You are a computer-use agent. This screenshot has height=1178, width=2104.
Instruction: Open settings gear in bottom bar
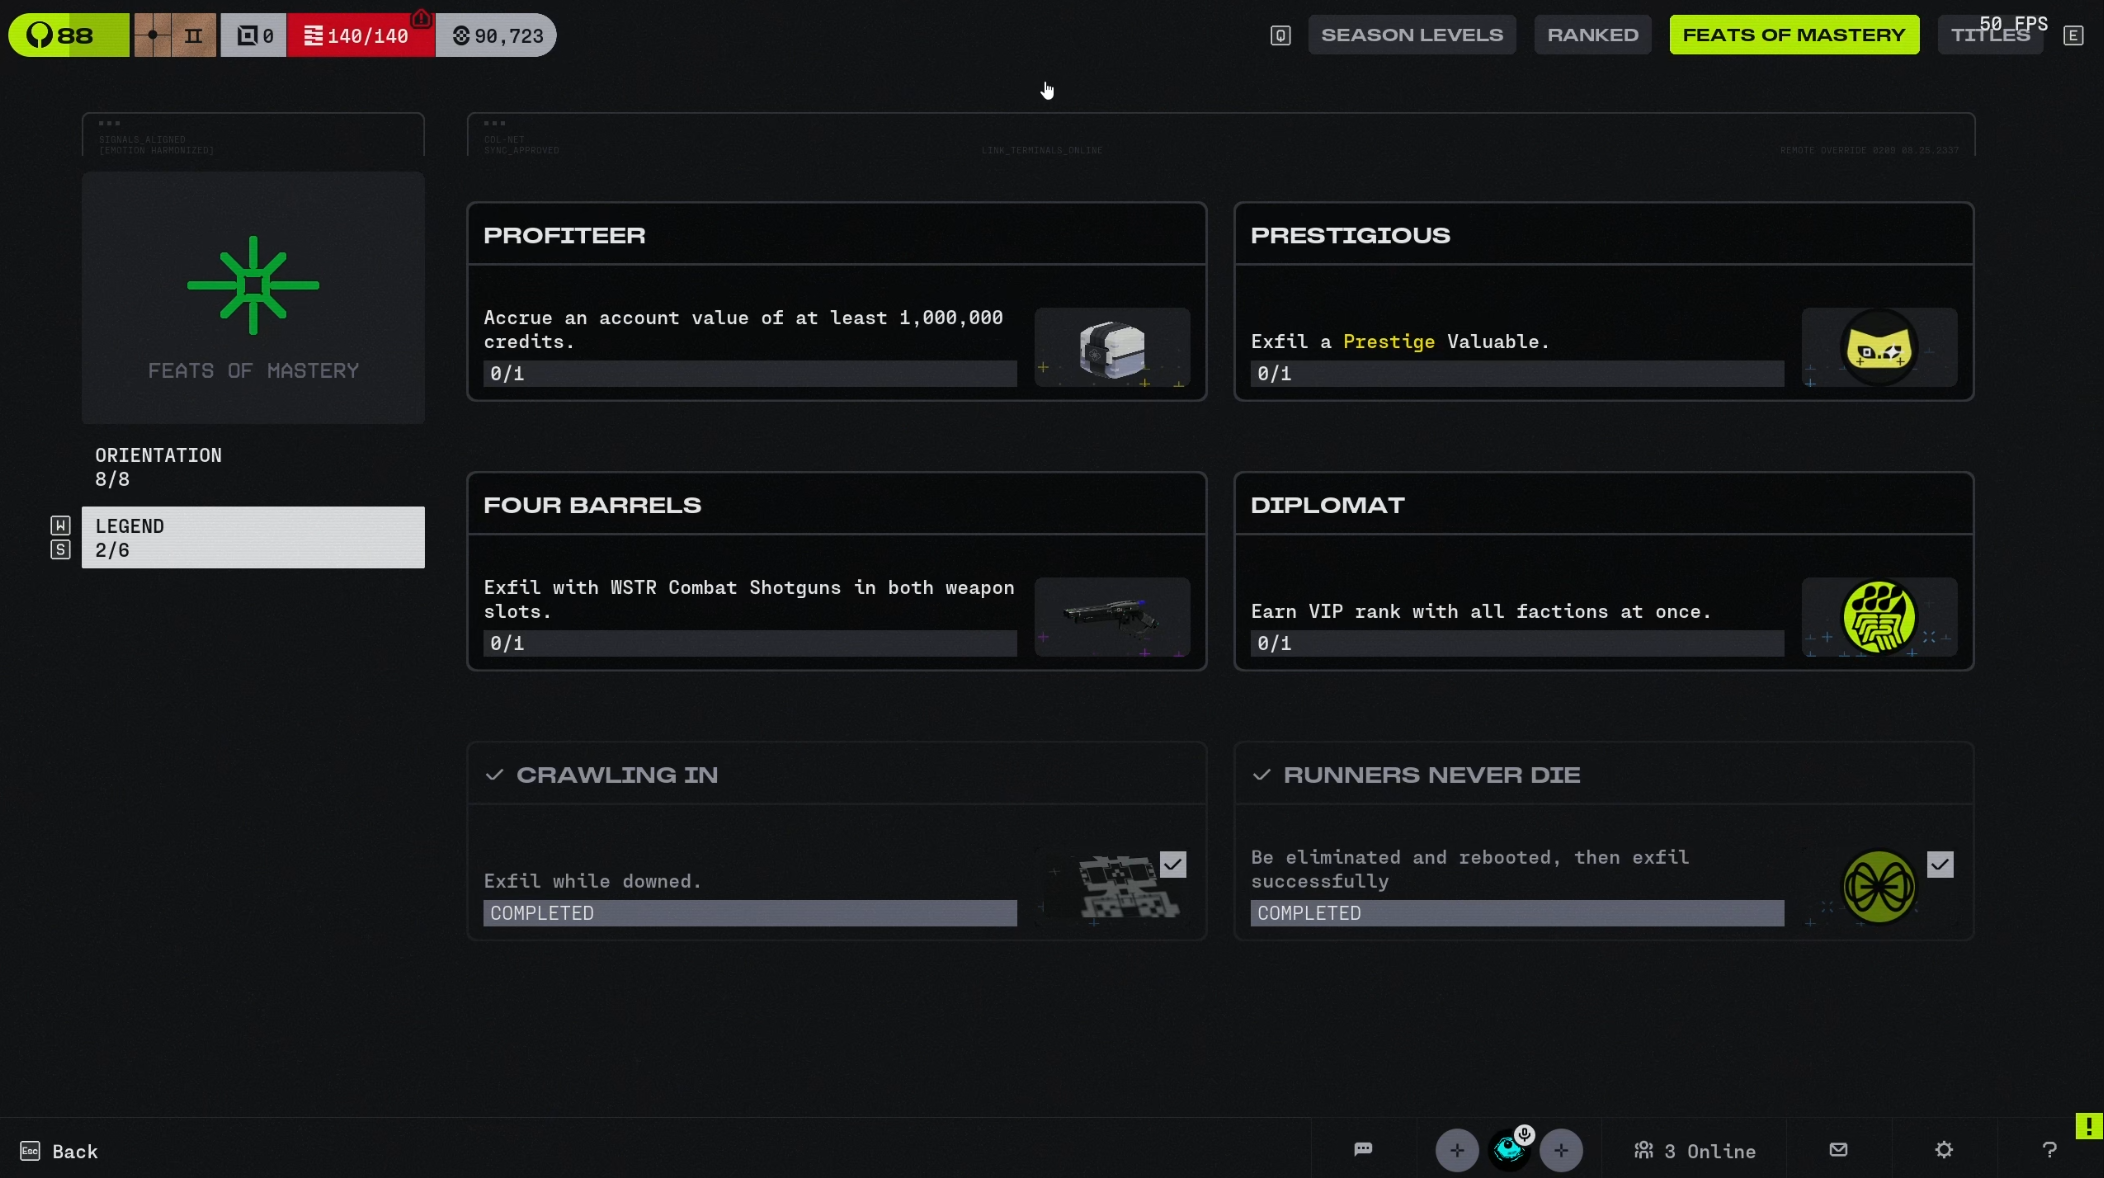pos(1943,1150)
